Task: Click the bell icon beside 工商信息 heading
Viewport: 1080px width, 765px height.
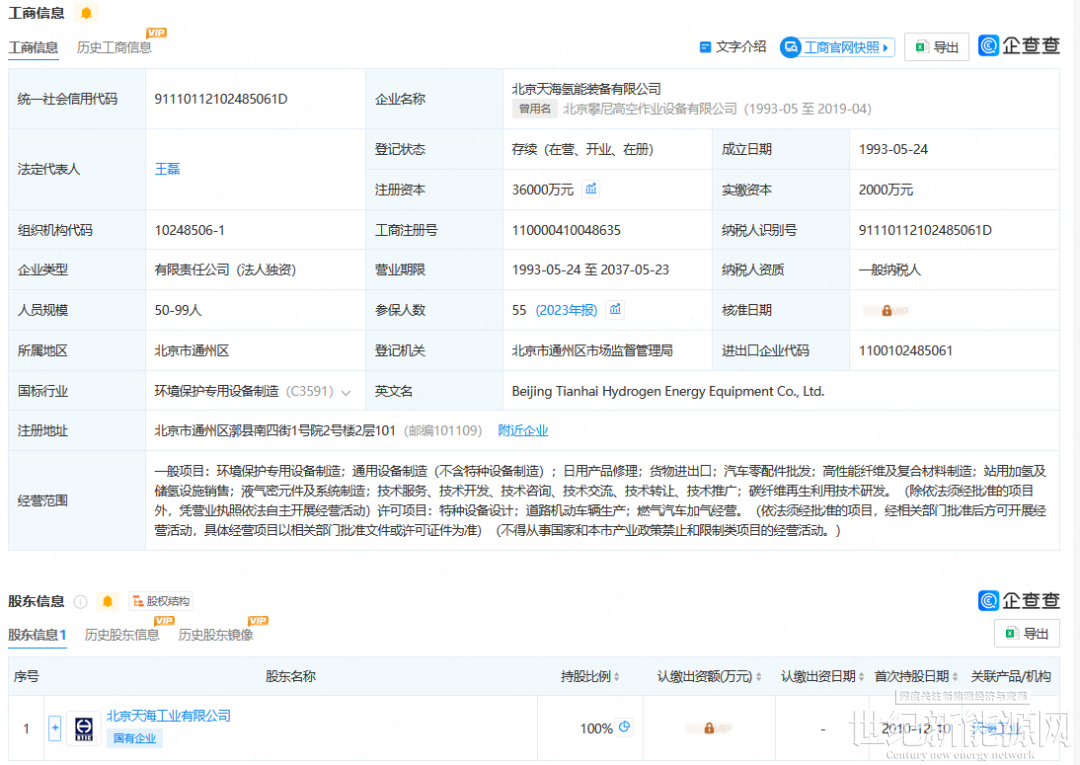Action: (86, 12)
